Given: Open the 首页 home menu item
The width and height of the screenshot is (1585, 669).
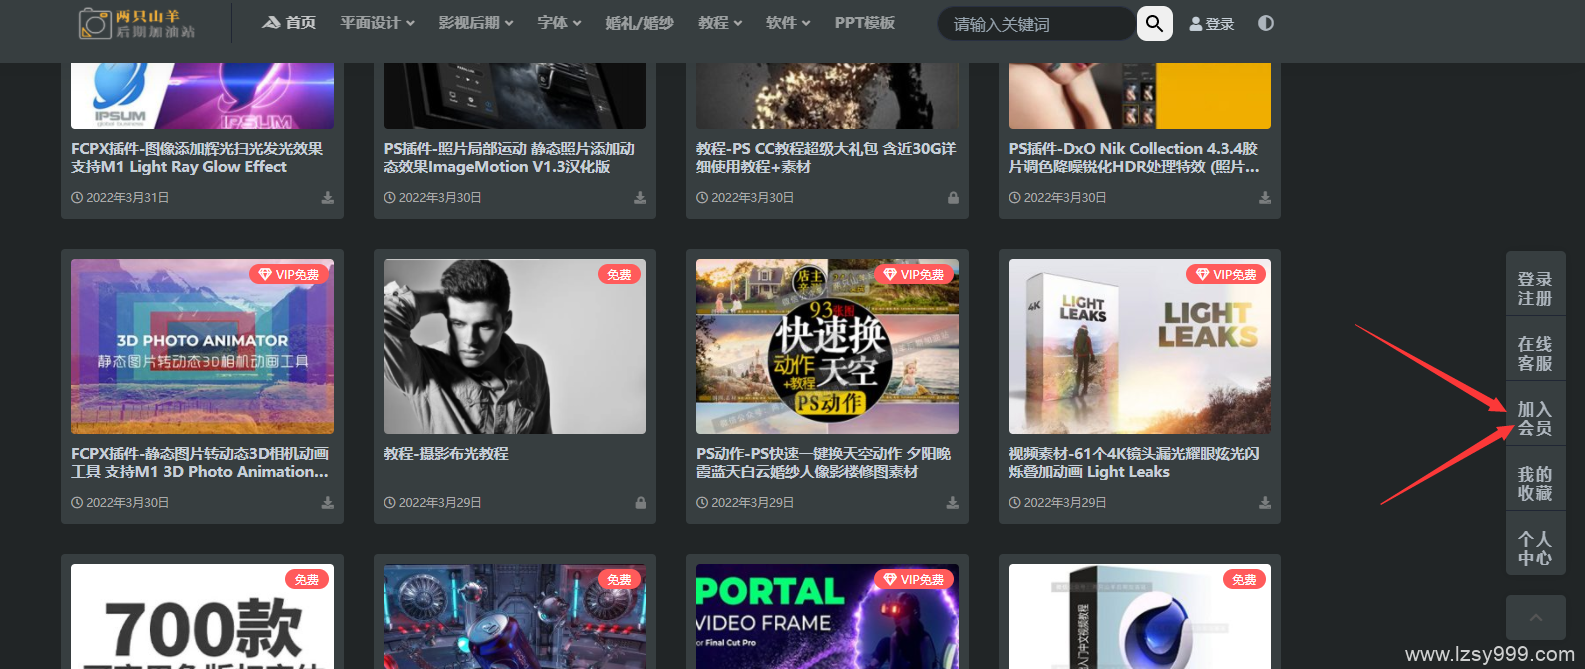Looking at the screenshot, I should coord(289,23).
